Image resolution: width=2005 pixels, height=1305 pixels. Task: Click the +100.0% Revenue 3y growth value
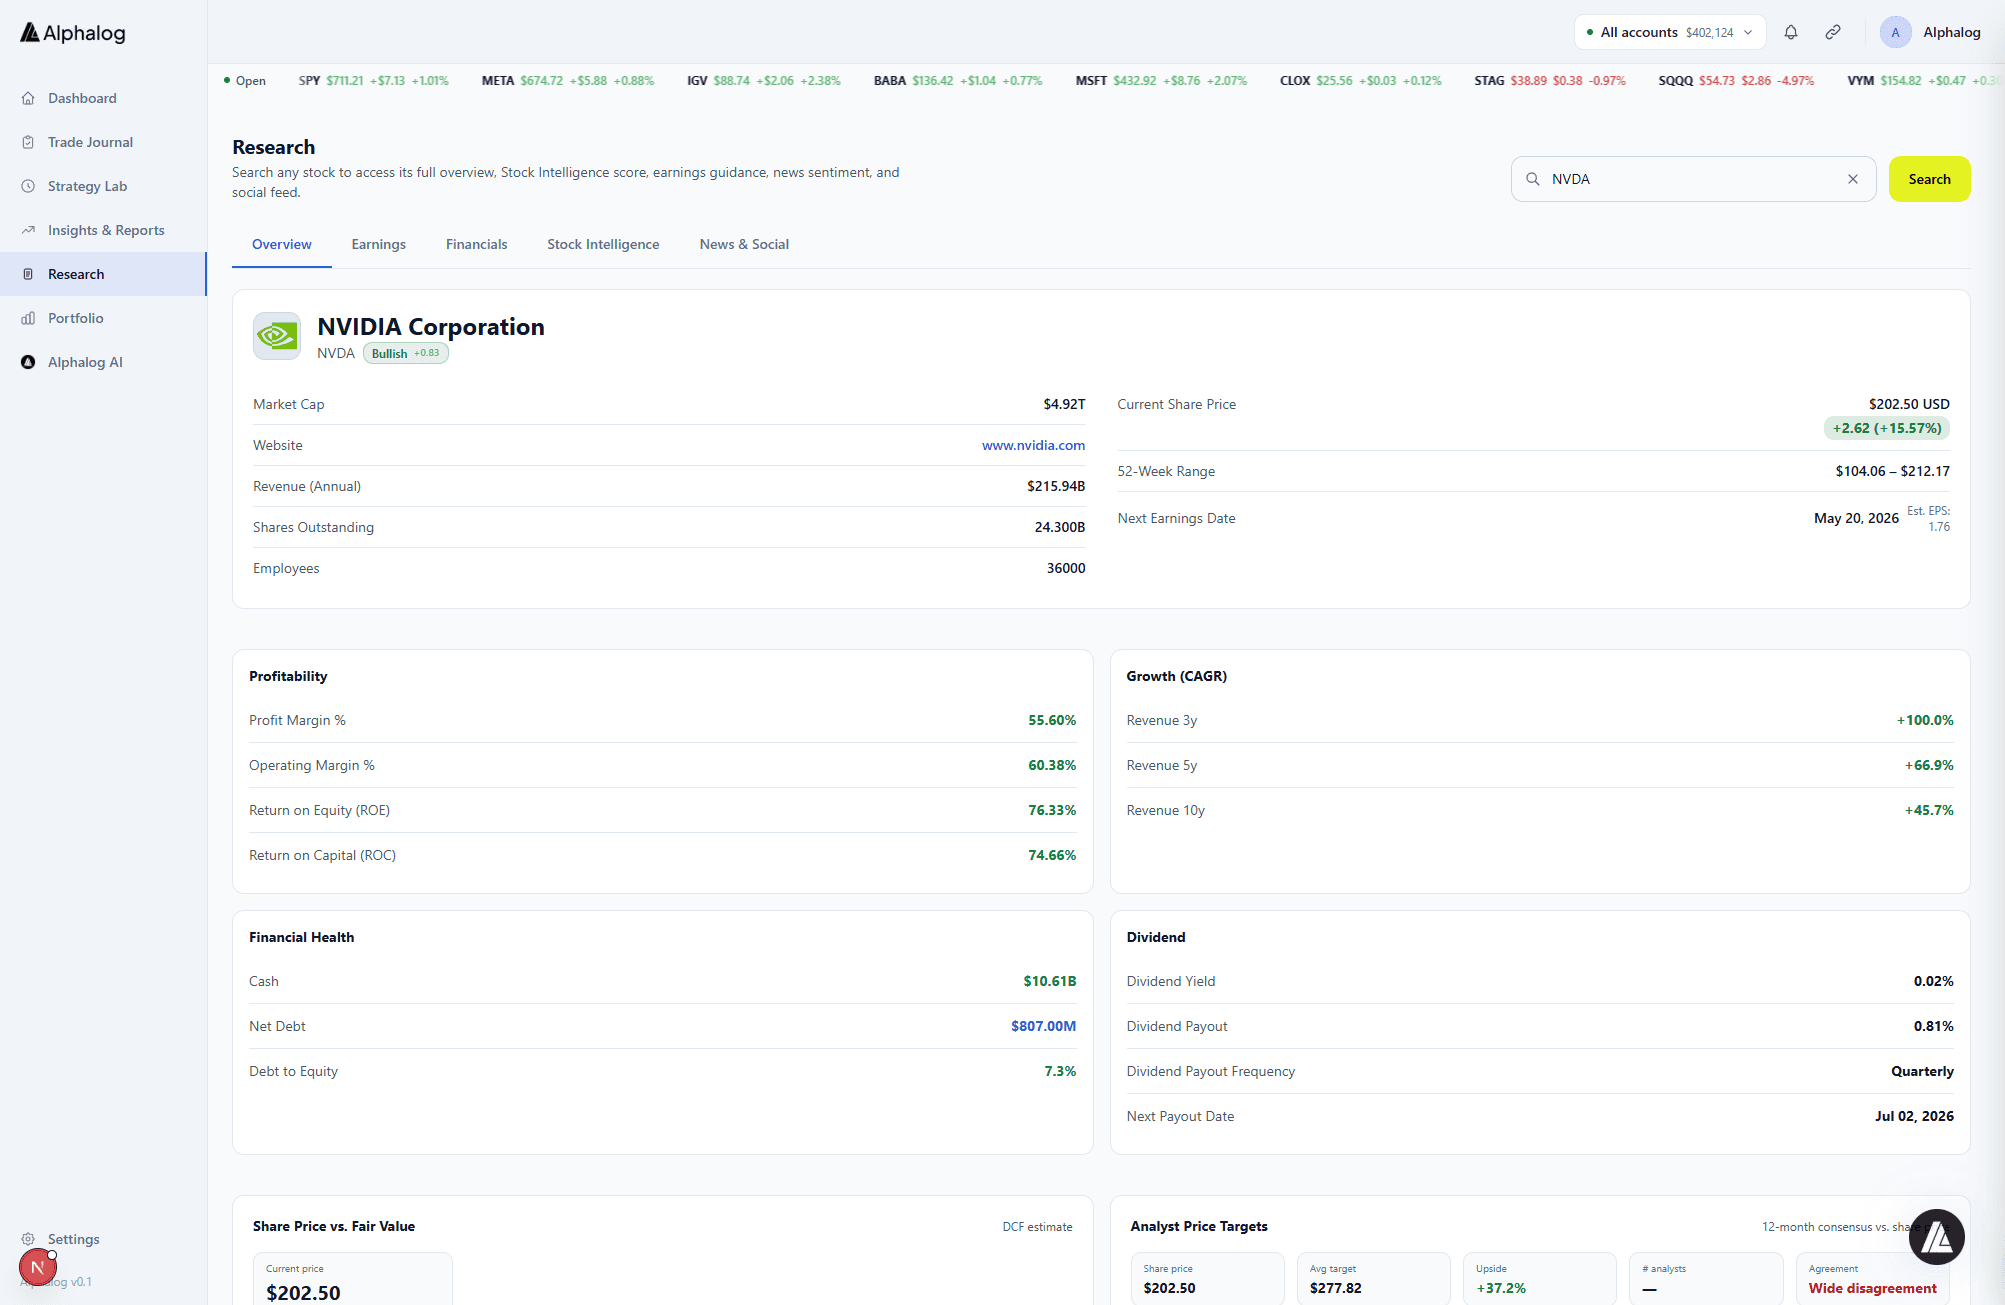[x=1925, y=720]
